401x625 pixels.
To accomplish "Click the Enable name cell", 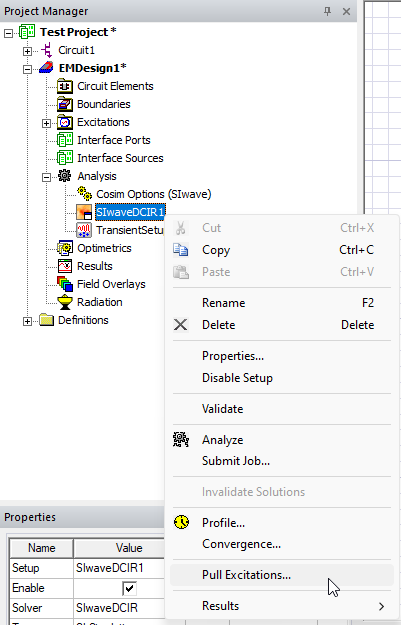I will pyautogui.click(x=41, y=588).
